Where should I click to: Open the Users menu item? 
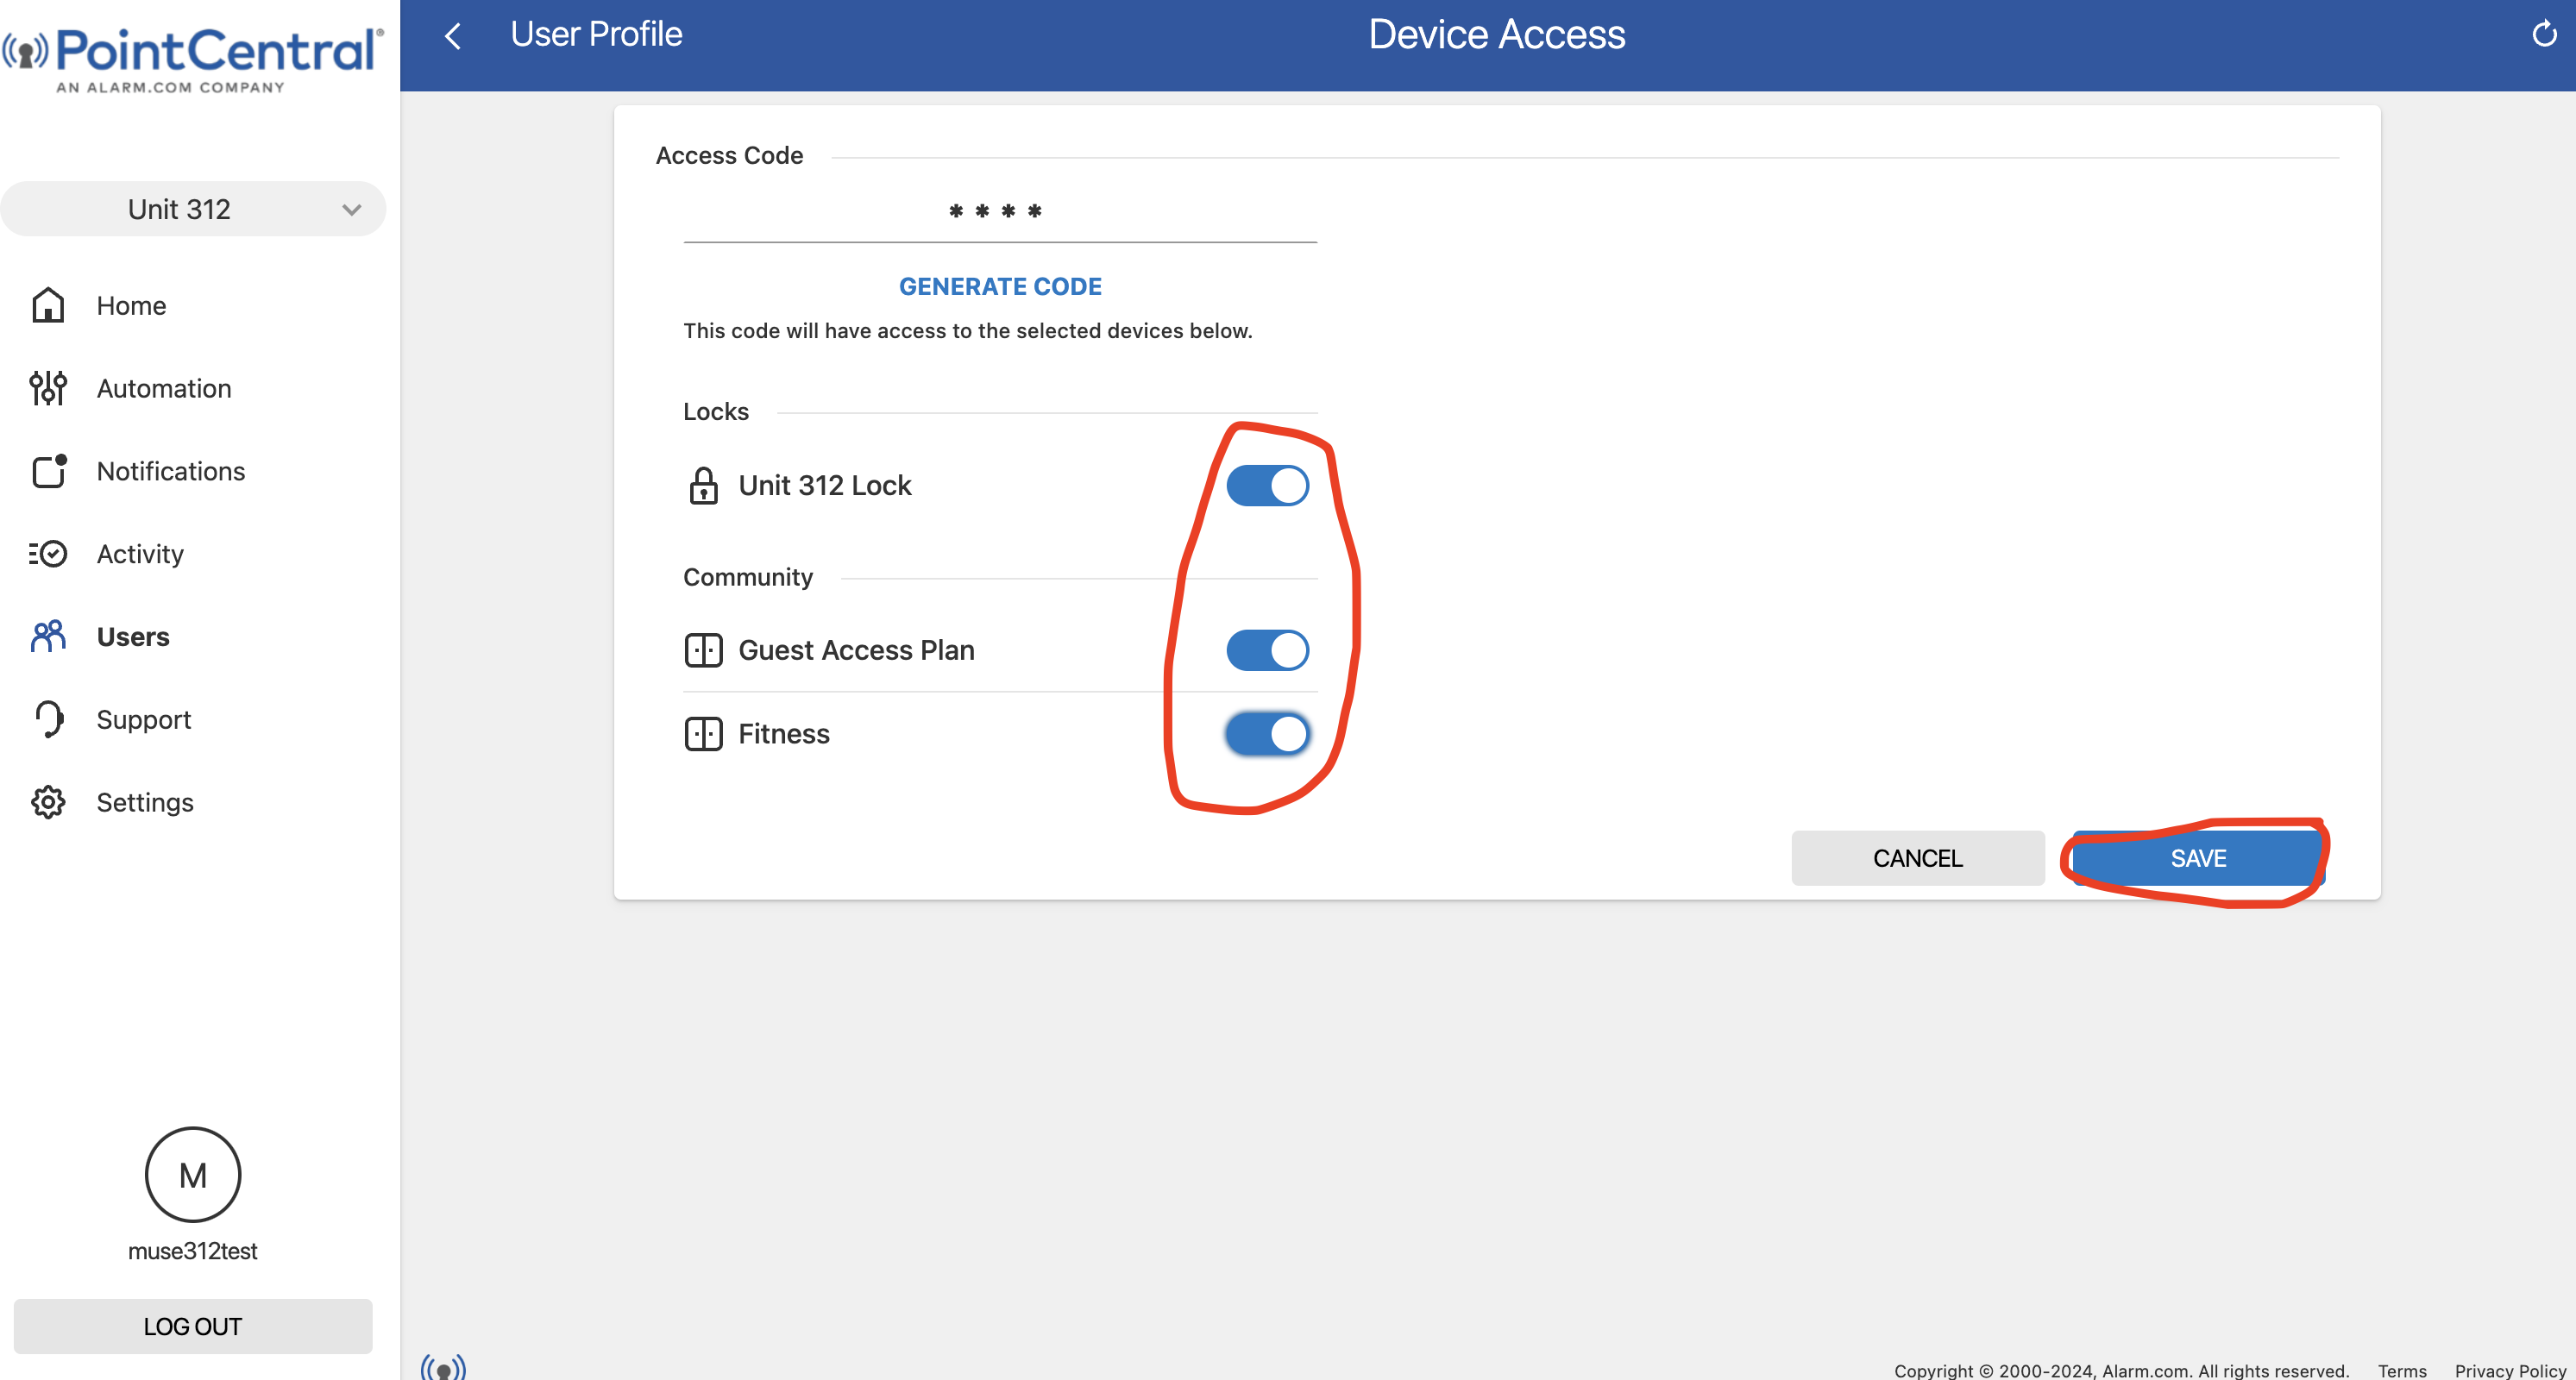click(x=132, y=637)
